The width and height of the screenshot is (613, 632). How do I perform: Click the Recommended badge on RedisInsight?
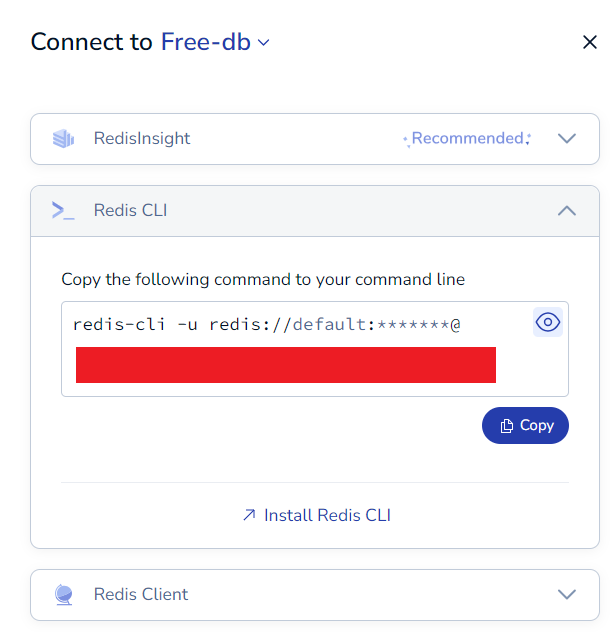[x=467, y=139]
